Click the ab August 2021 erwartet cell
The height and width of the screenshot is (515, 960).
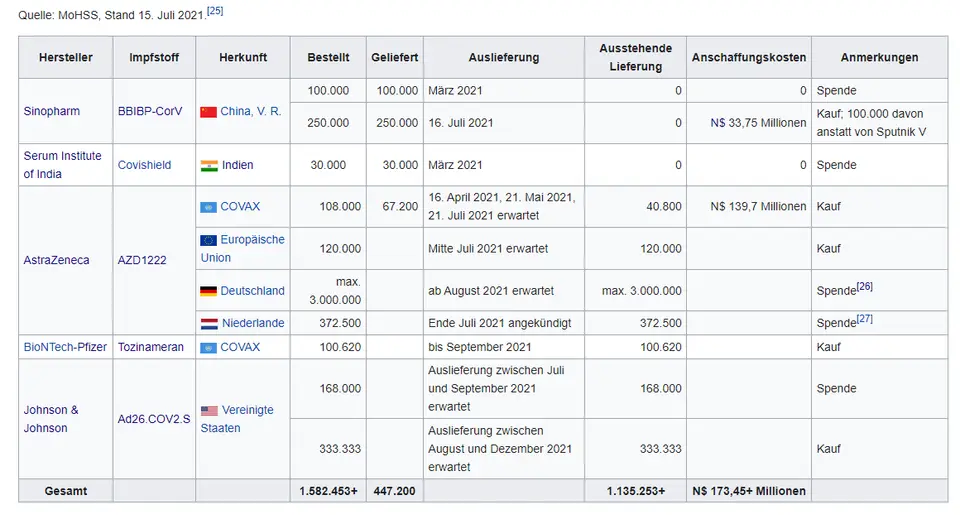[504, 290]
